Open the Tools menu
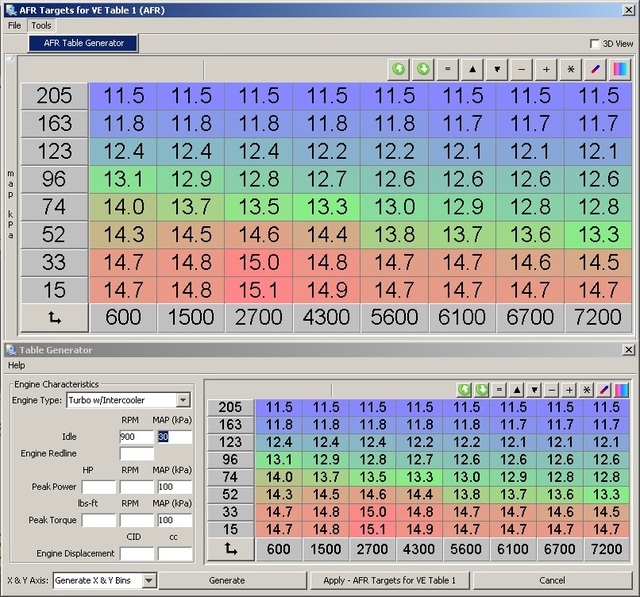640x597 pixels. tap(41, 25)
